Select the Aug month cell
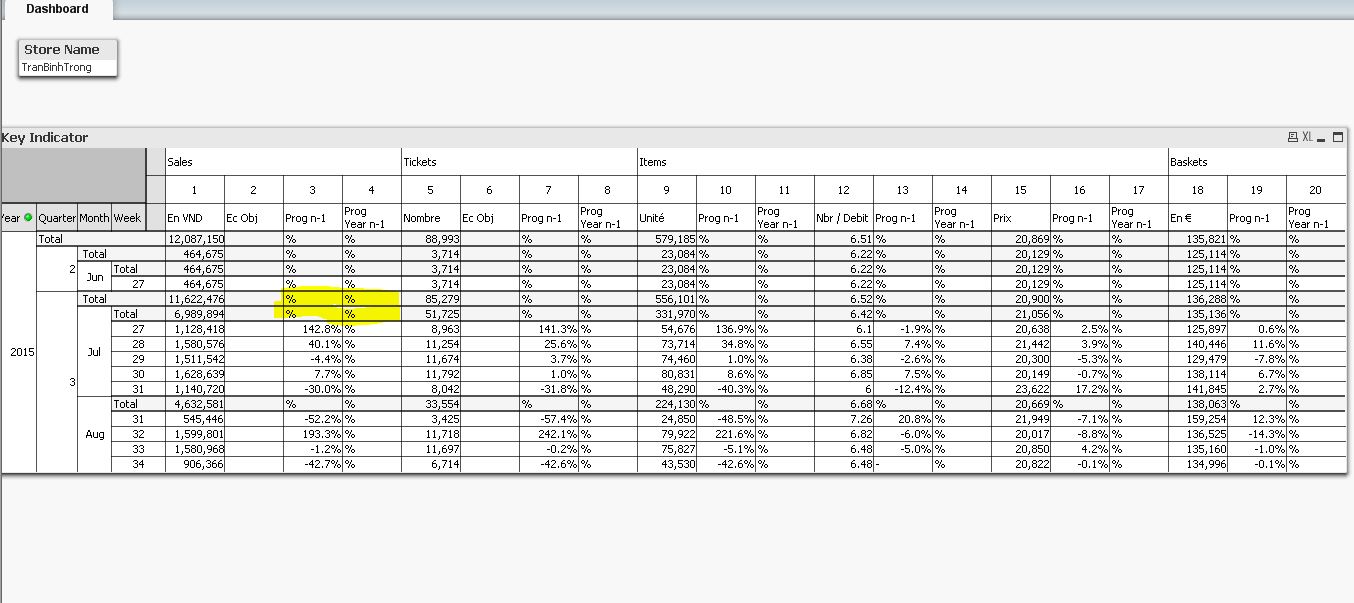Viewport: 1354px width, 603px height. click(94, 435)
